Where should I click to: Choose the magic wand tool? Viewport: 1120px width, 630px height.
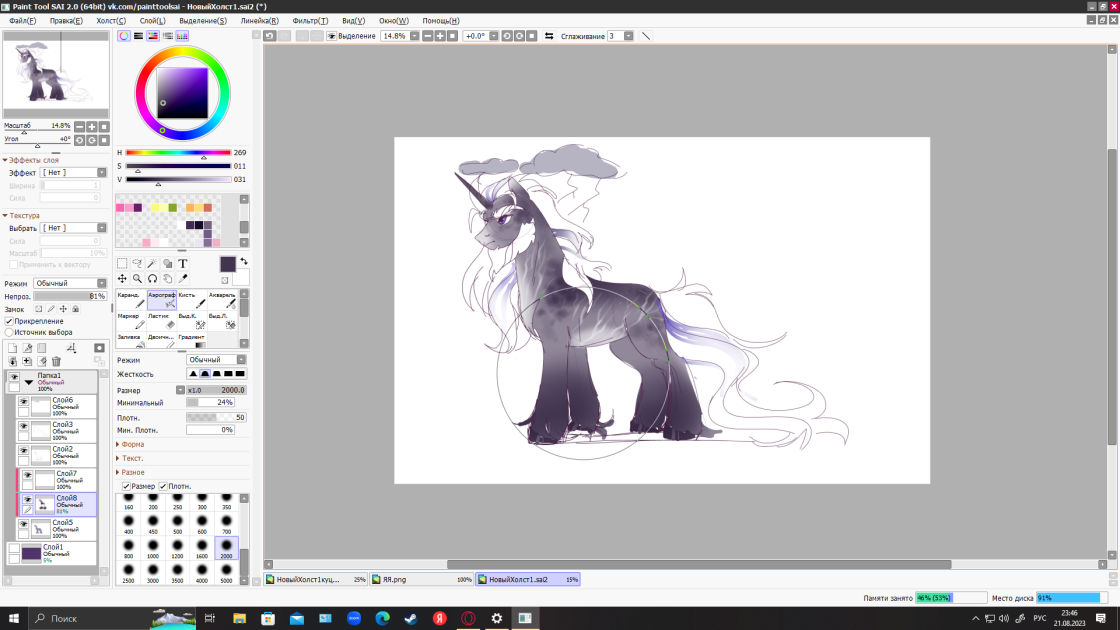coord(152,264)
